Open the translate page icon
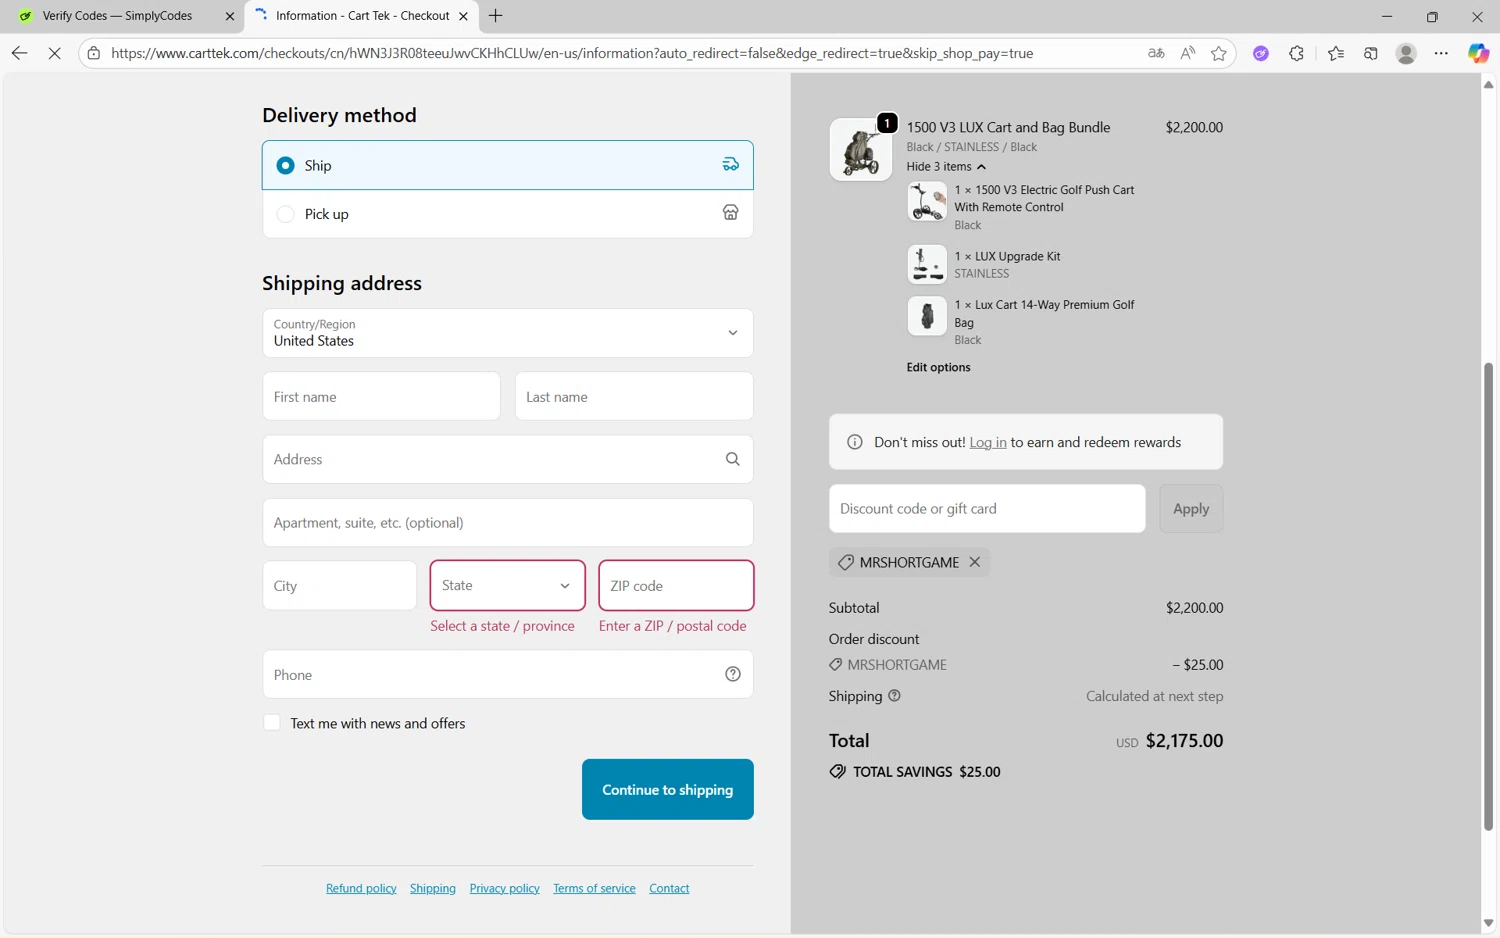 (x=1156, y=53)
